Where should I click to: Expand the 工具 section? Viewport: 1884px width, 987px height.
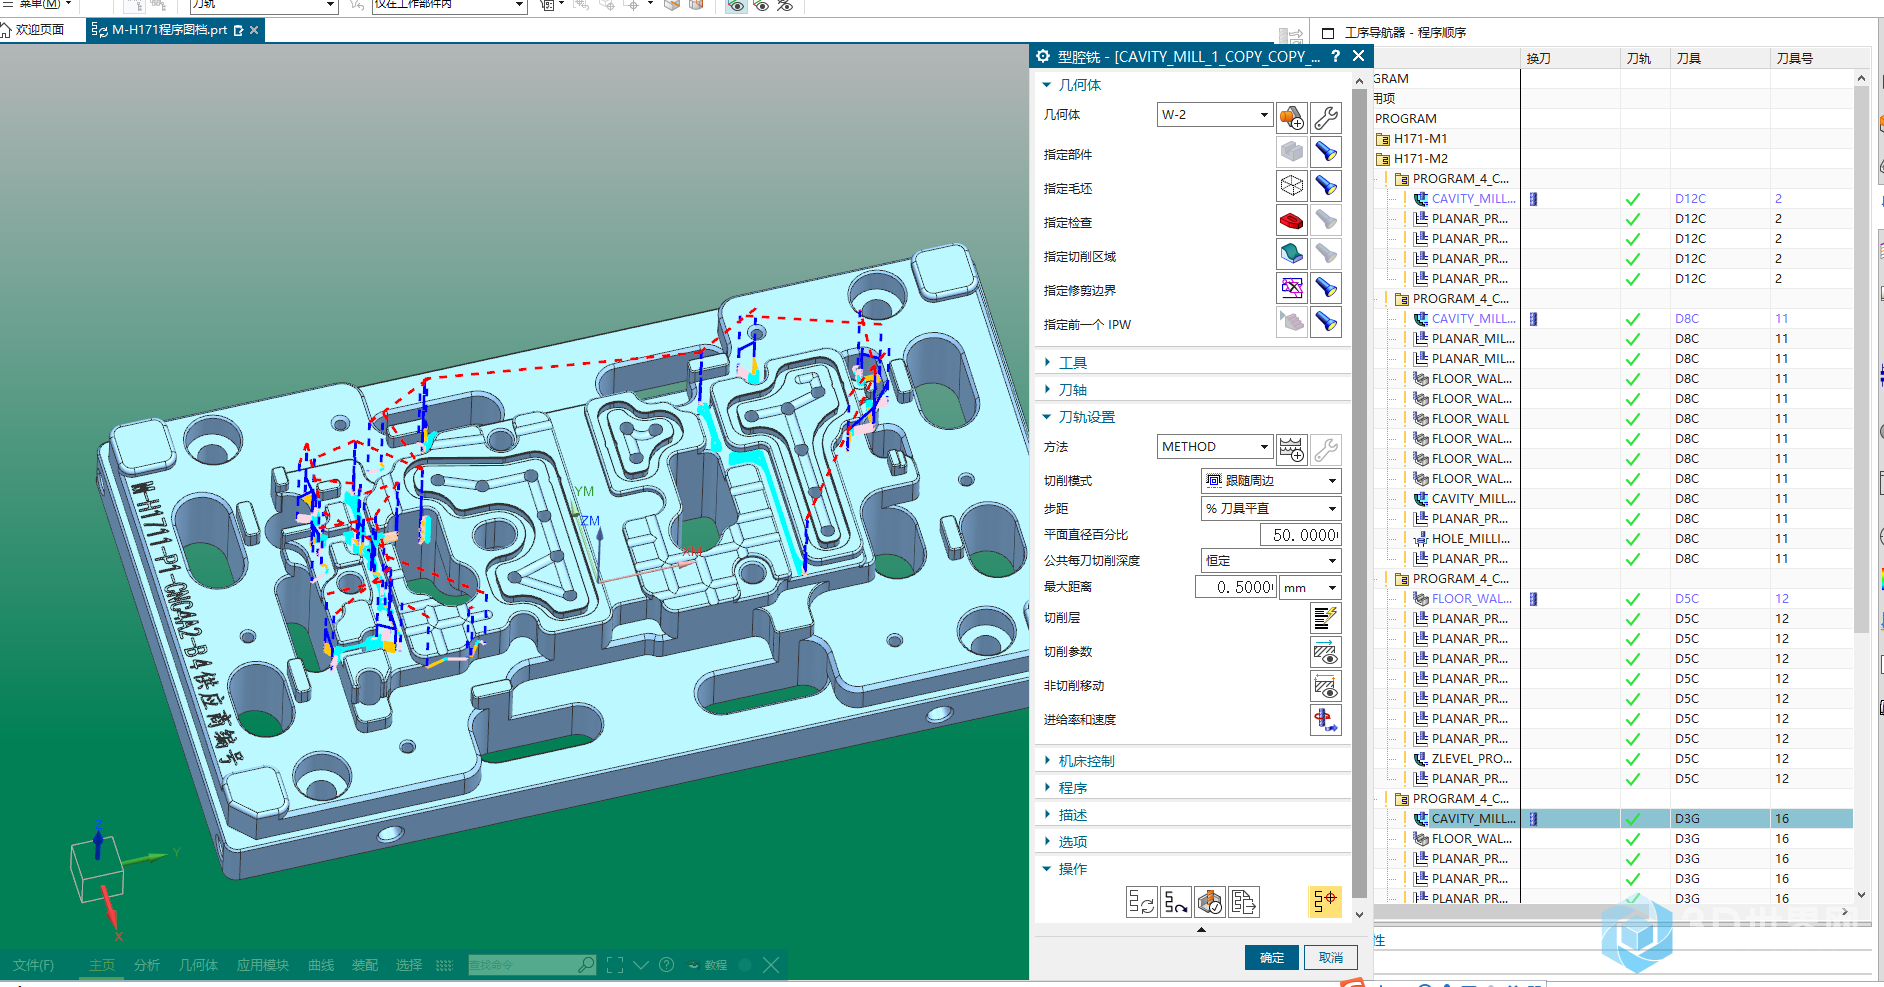point(1072,363)
